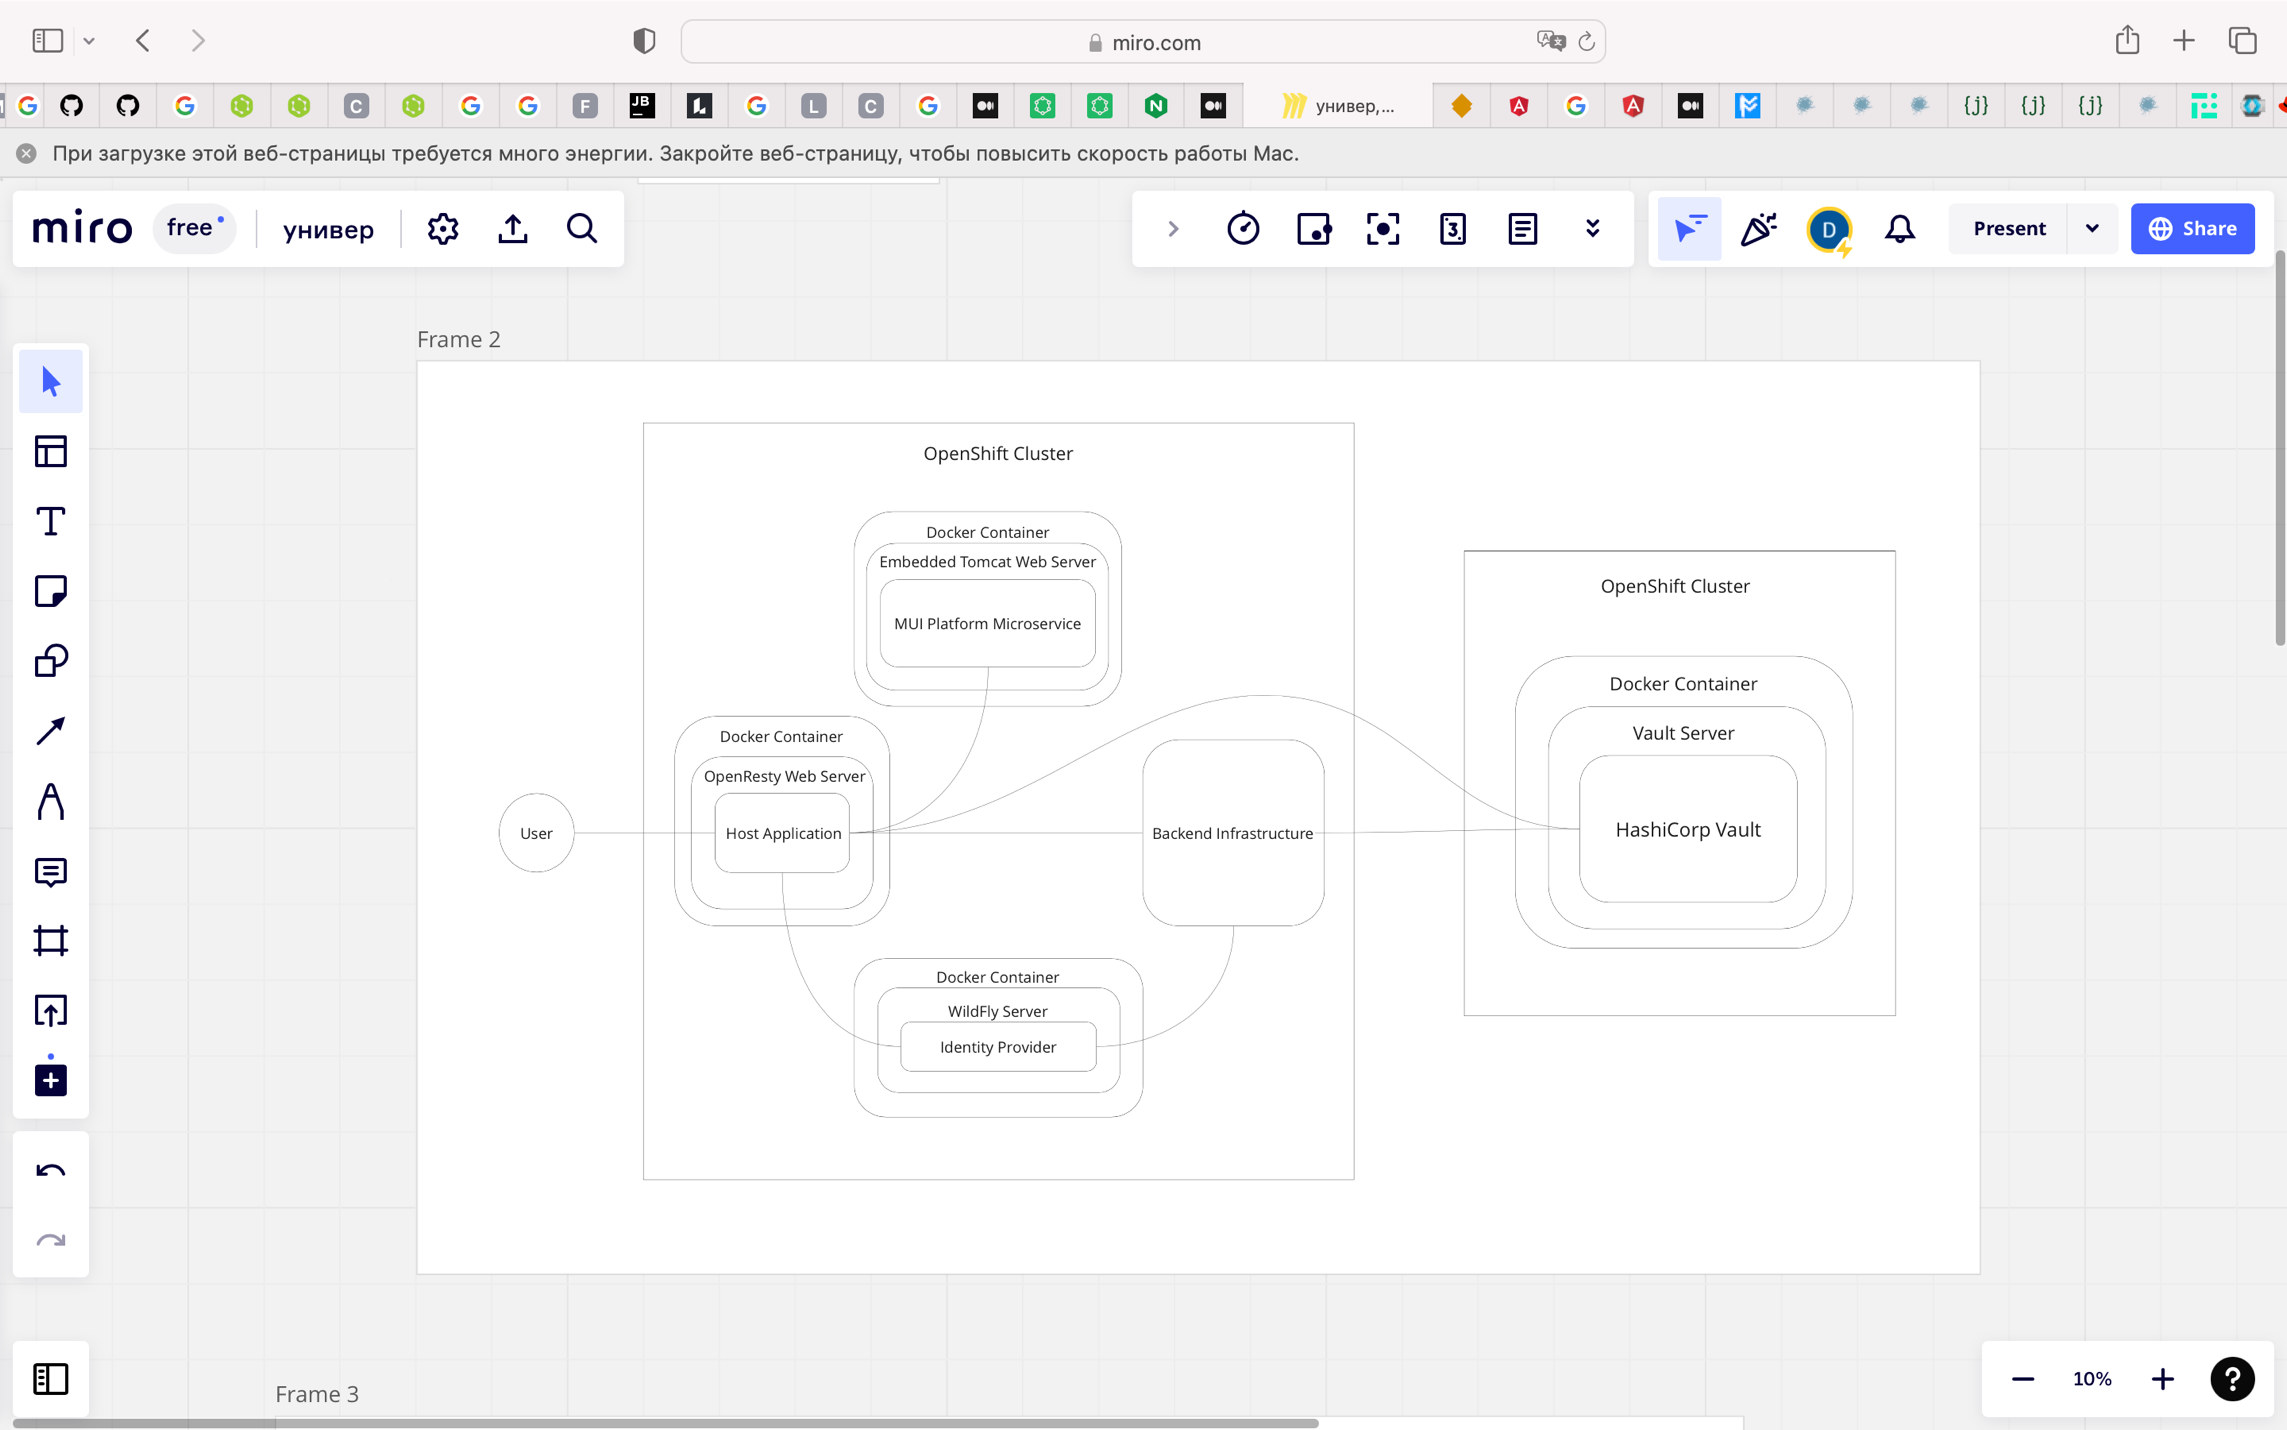Select the Frame 3 title
Image resolution: width=2287 pixels, height=1430 pixels.
pyautogui.click(x=317, y=1393)
